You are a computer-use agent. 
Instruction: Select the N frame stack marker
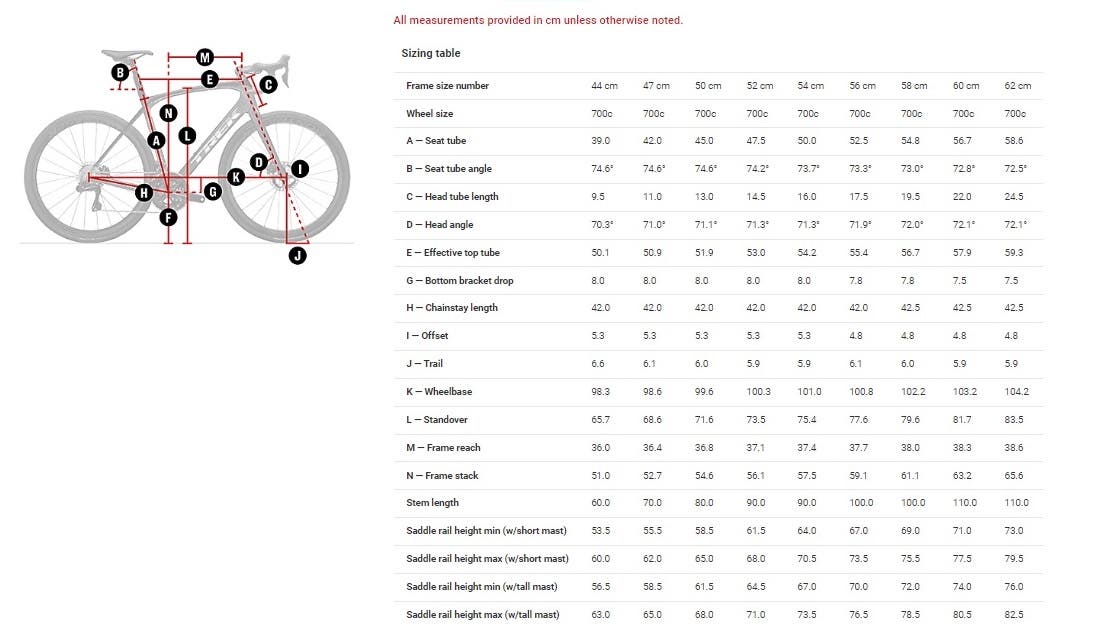[x=168, y=113]
